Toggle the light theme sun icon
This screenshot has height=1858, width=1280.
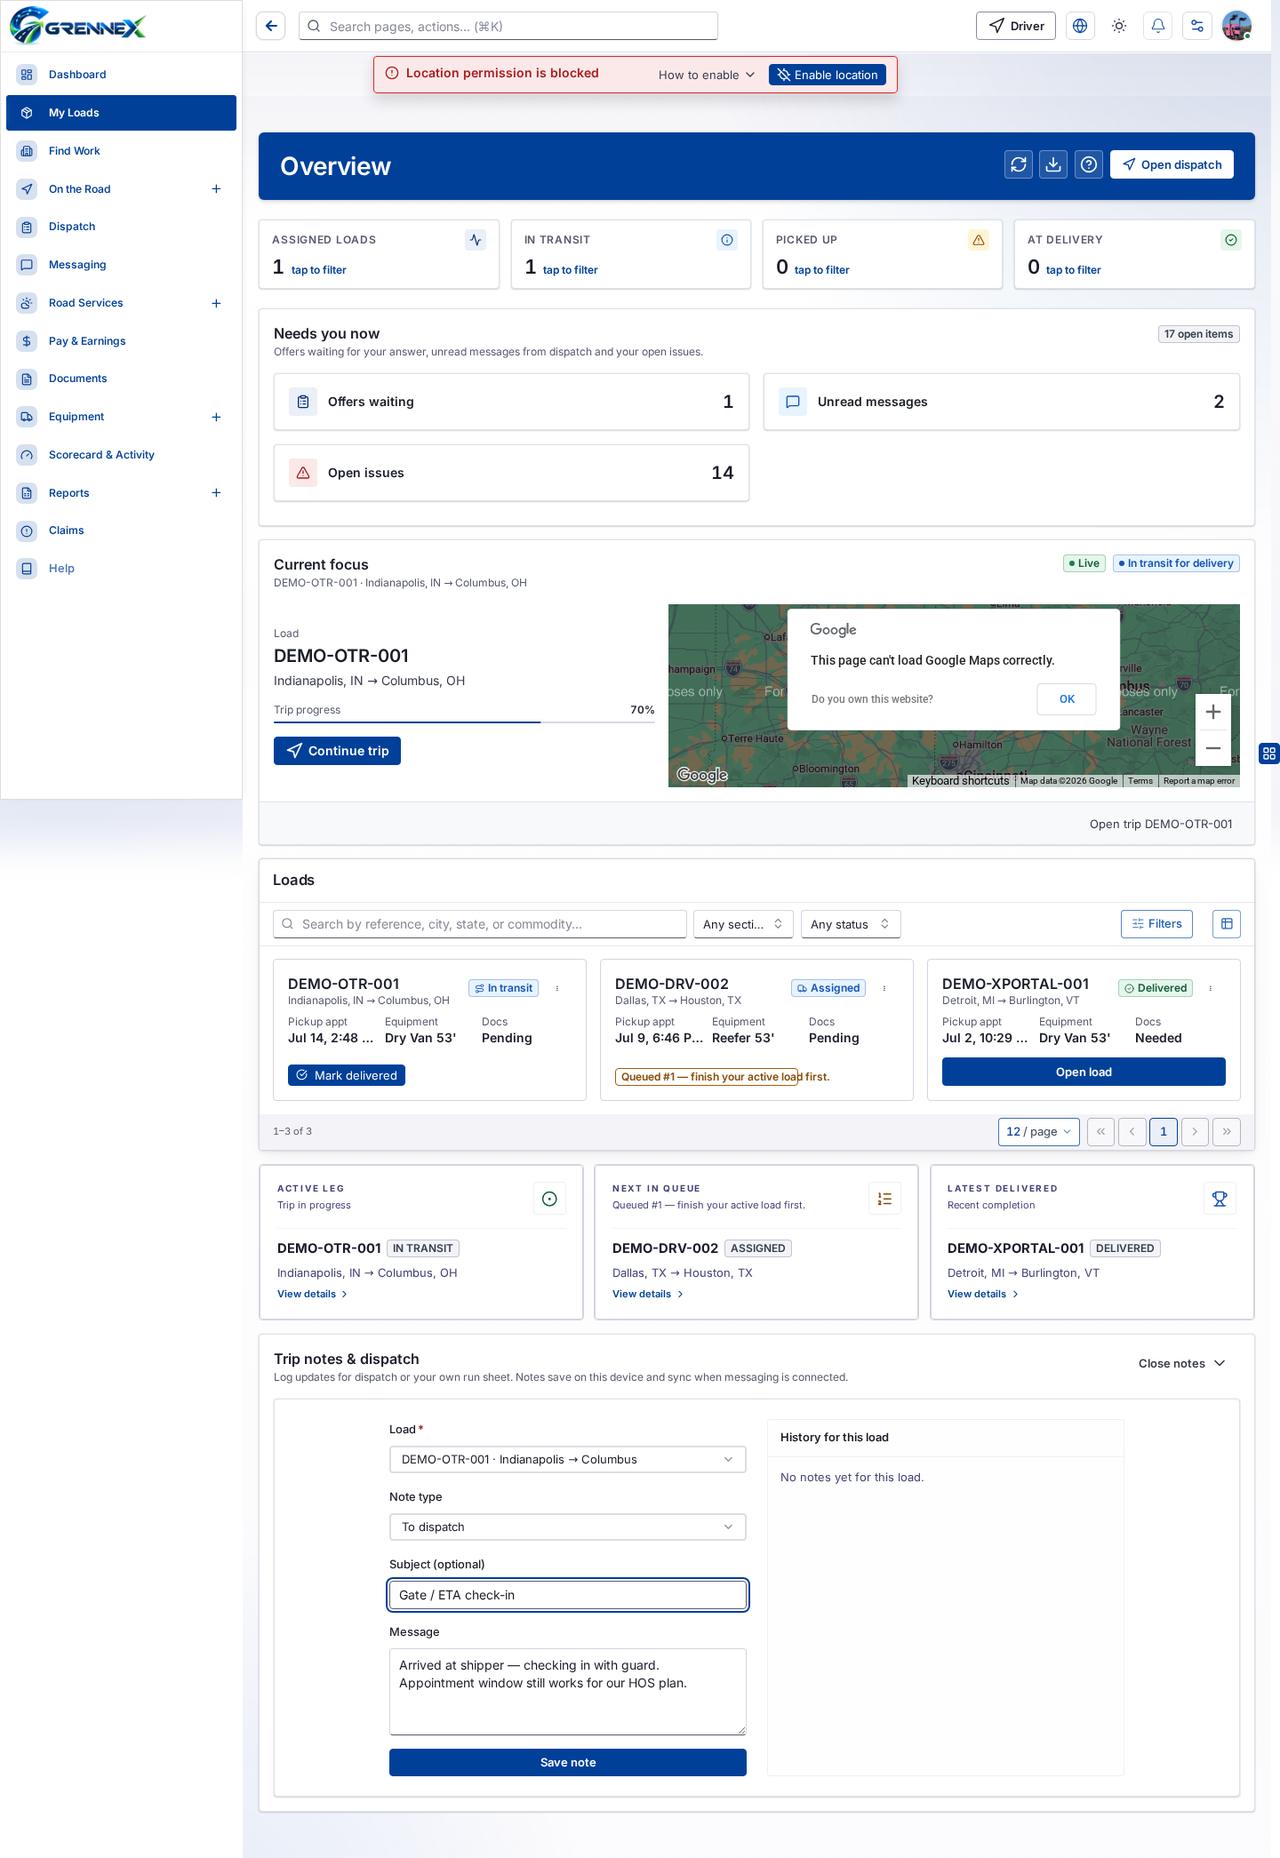1119,26
